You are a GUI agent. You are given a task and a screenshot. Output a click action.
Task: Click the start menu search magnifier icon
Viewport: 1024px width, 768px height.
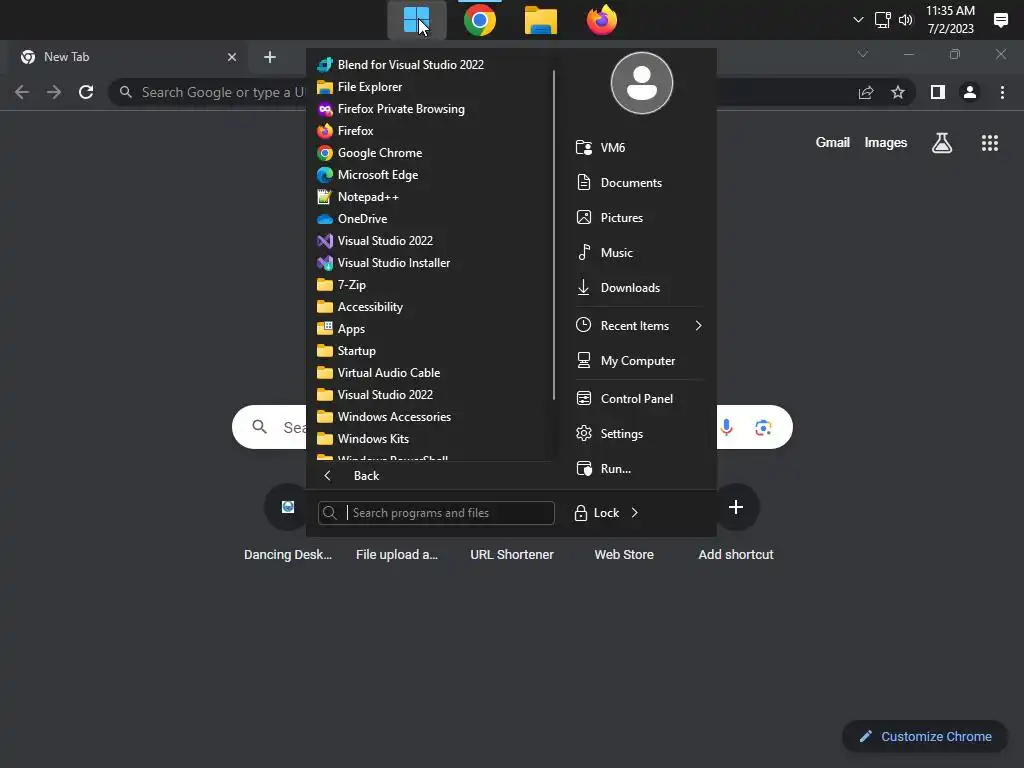click(x=330, y=513)
